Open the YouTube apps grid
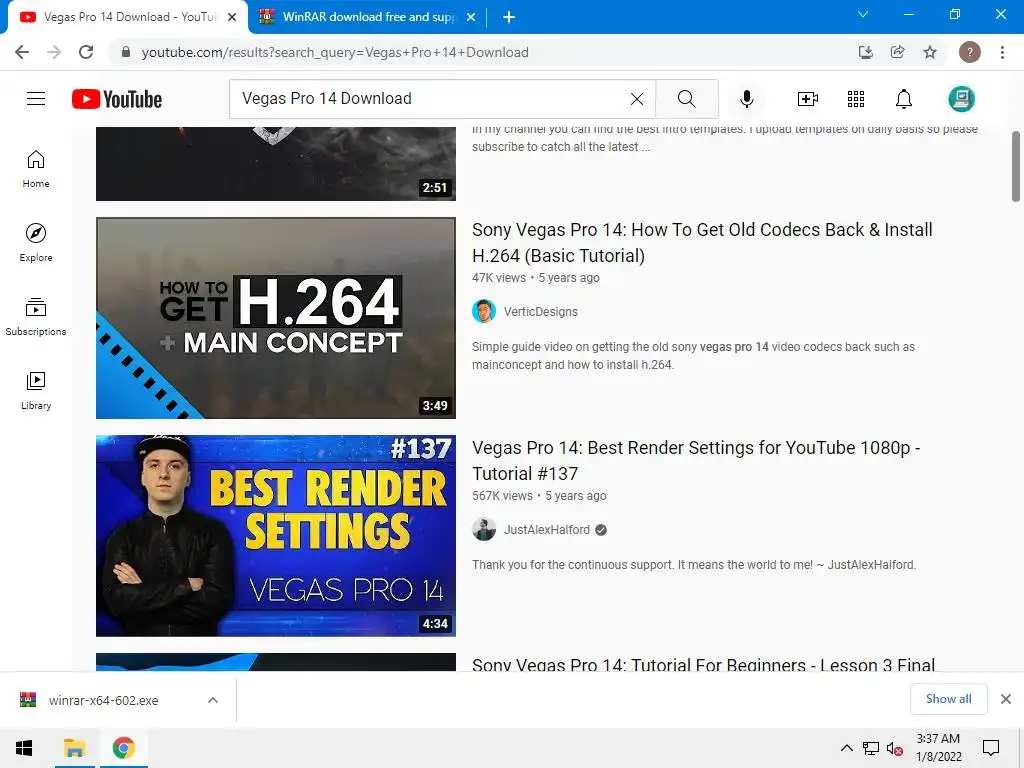 856,99
